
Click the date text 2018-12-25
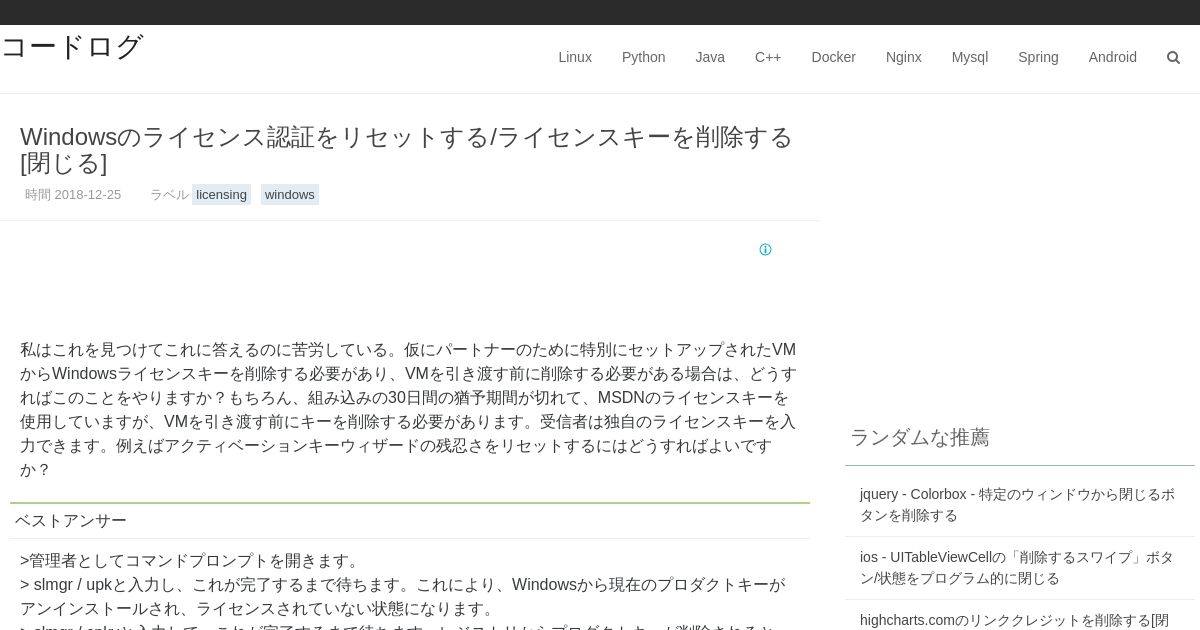pos(88,194)
